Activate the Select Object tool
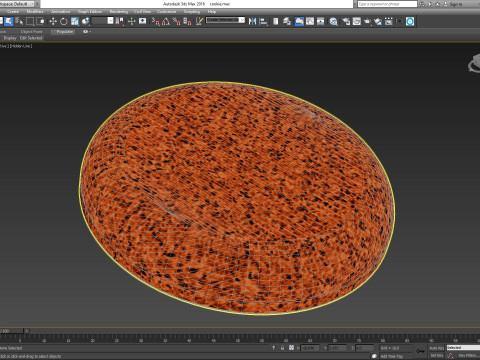The height and width of the screenshot is (360, 480). point(8,22)
